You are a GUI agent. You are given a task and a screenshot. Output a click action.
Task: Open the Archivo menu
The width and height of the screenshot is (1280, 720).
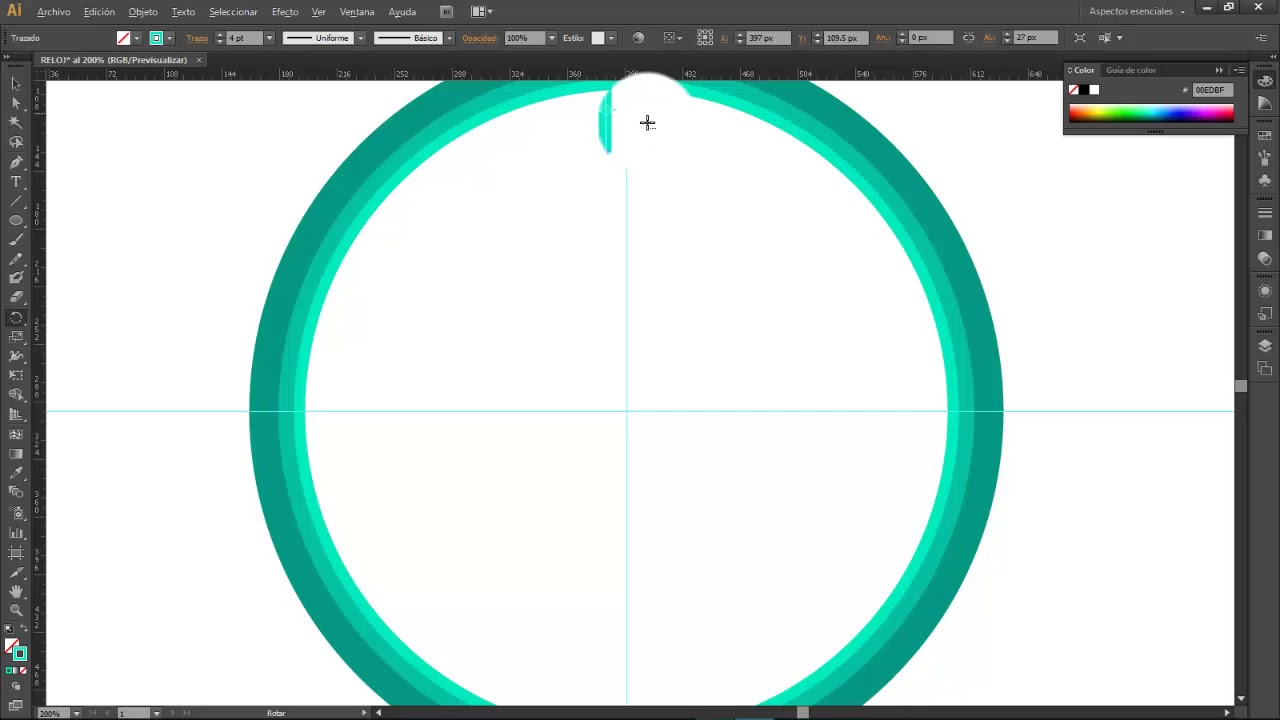click(x=54, y=12)
